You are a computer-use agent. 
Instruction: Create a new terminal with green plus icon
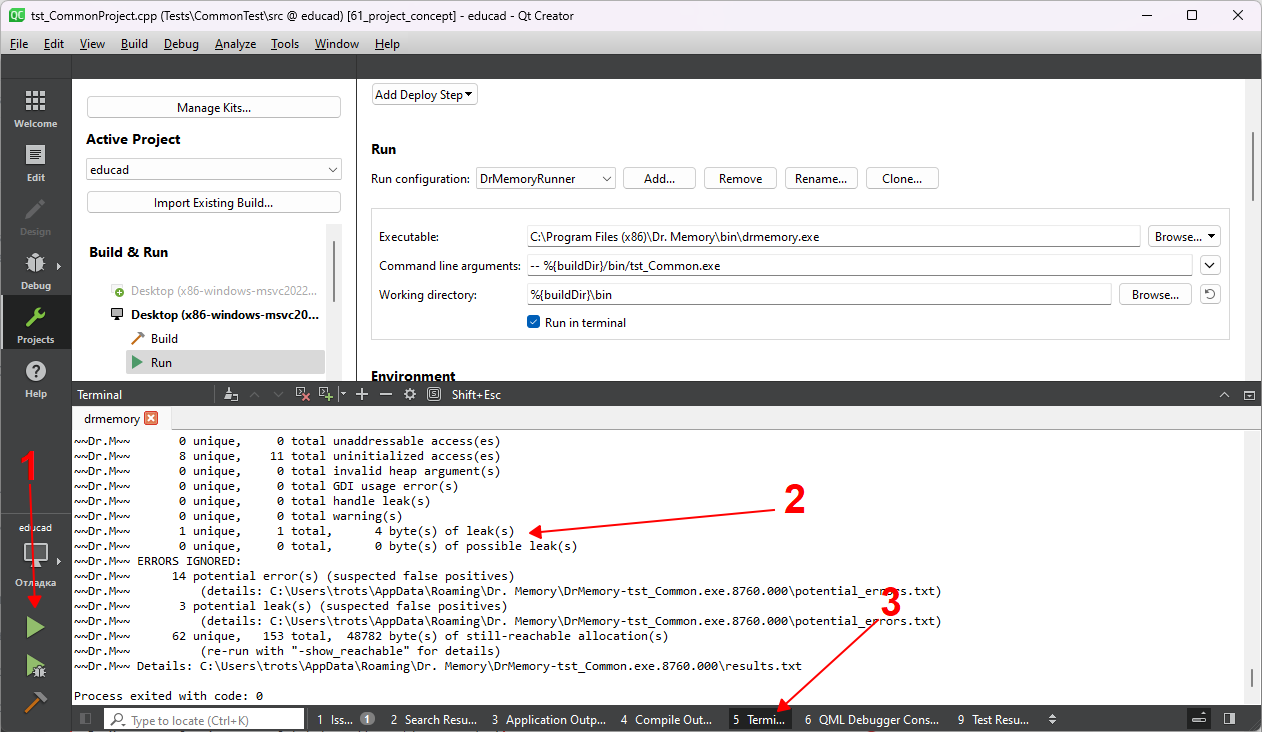click(x=325, y=395)
